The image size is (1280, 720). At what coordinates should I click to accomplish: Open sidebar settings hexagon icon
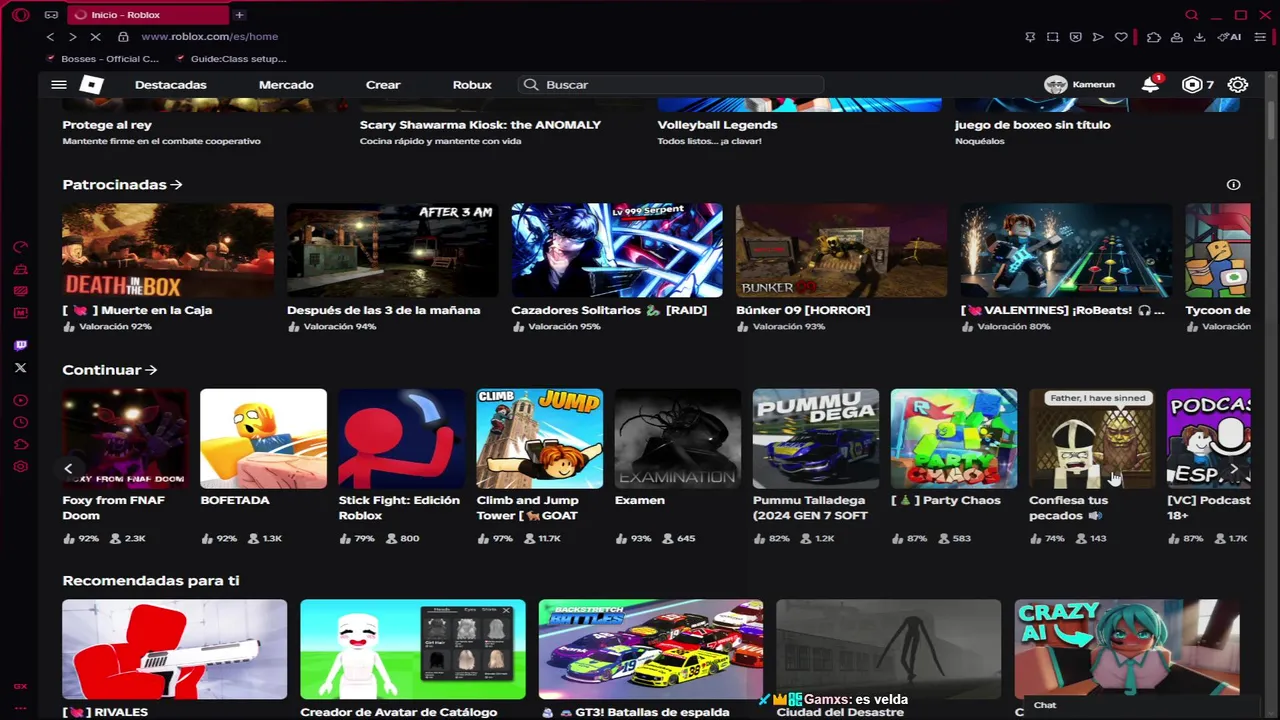(20, 466)
